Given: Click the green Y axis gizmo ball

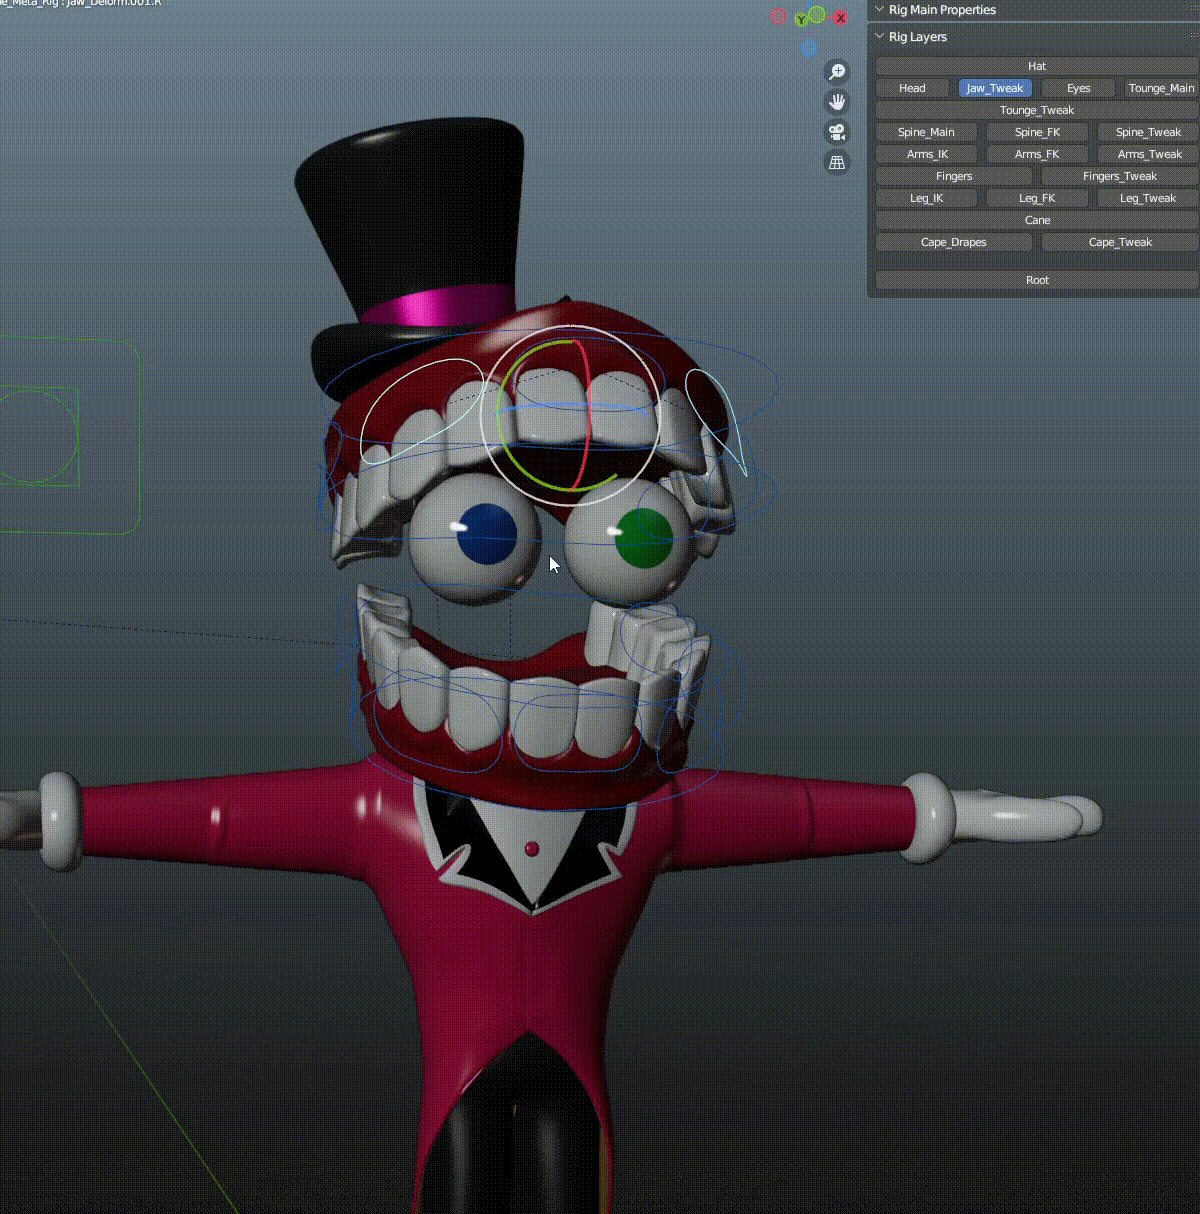Looking at the screenshot, I should coord(800,20).
